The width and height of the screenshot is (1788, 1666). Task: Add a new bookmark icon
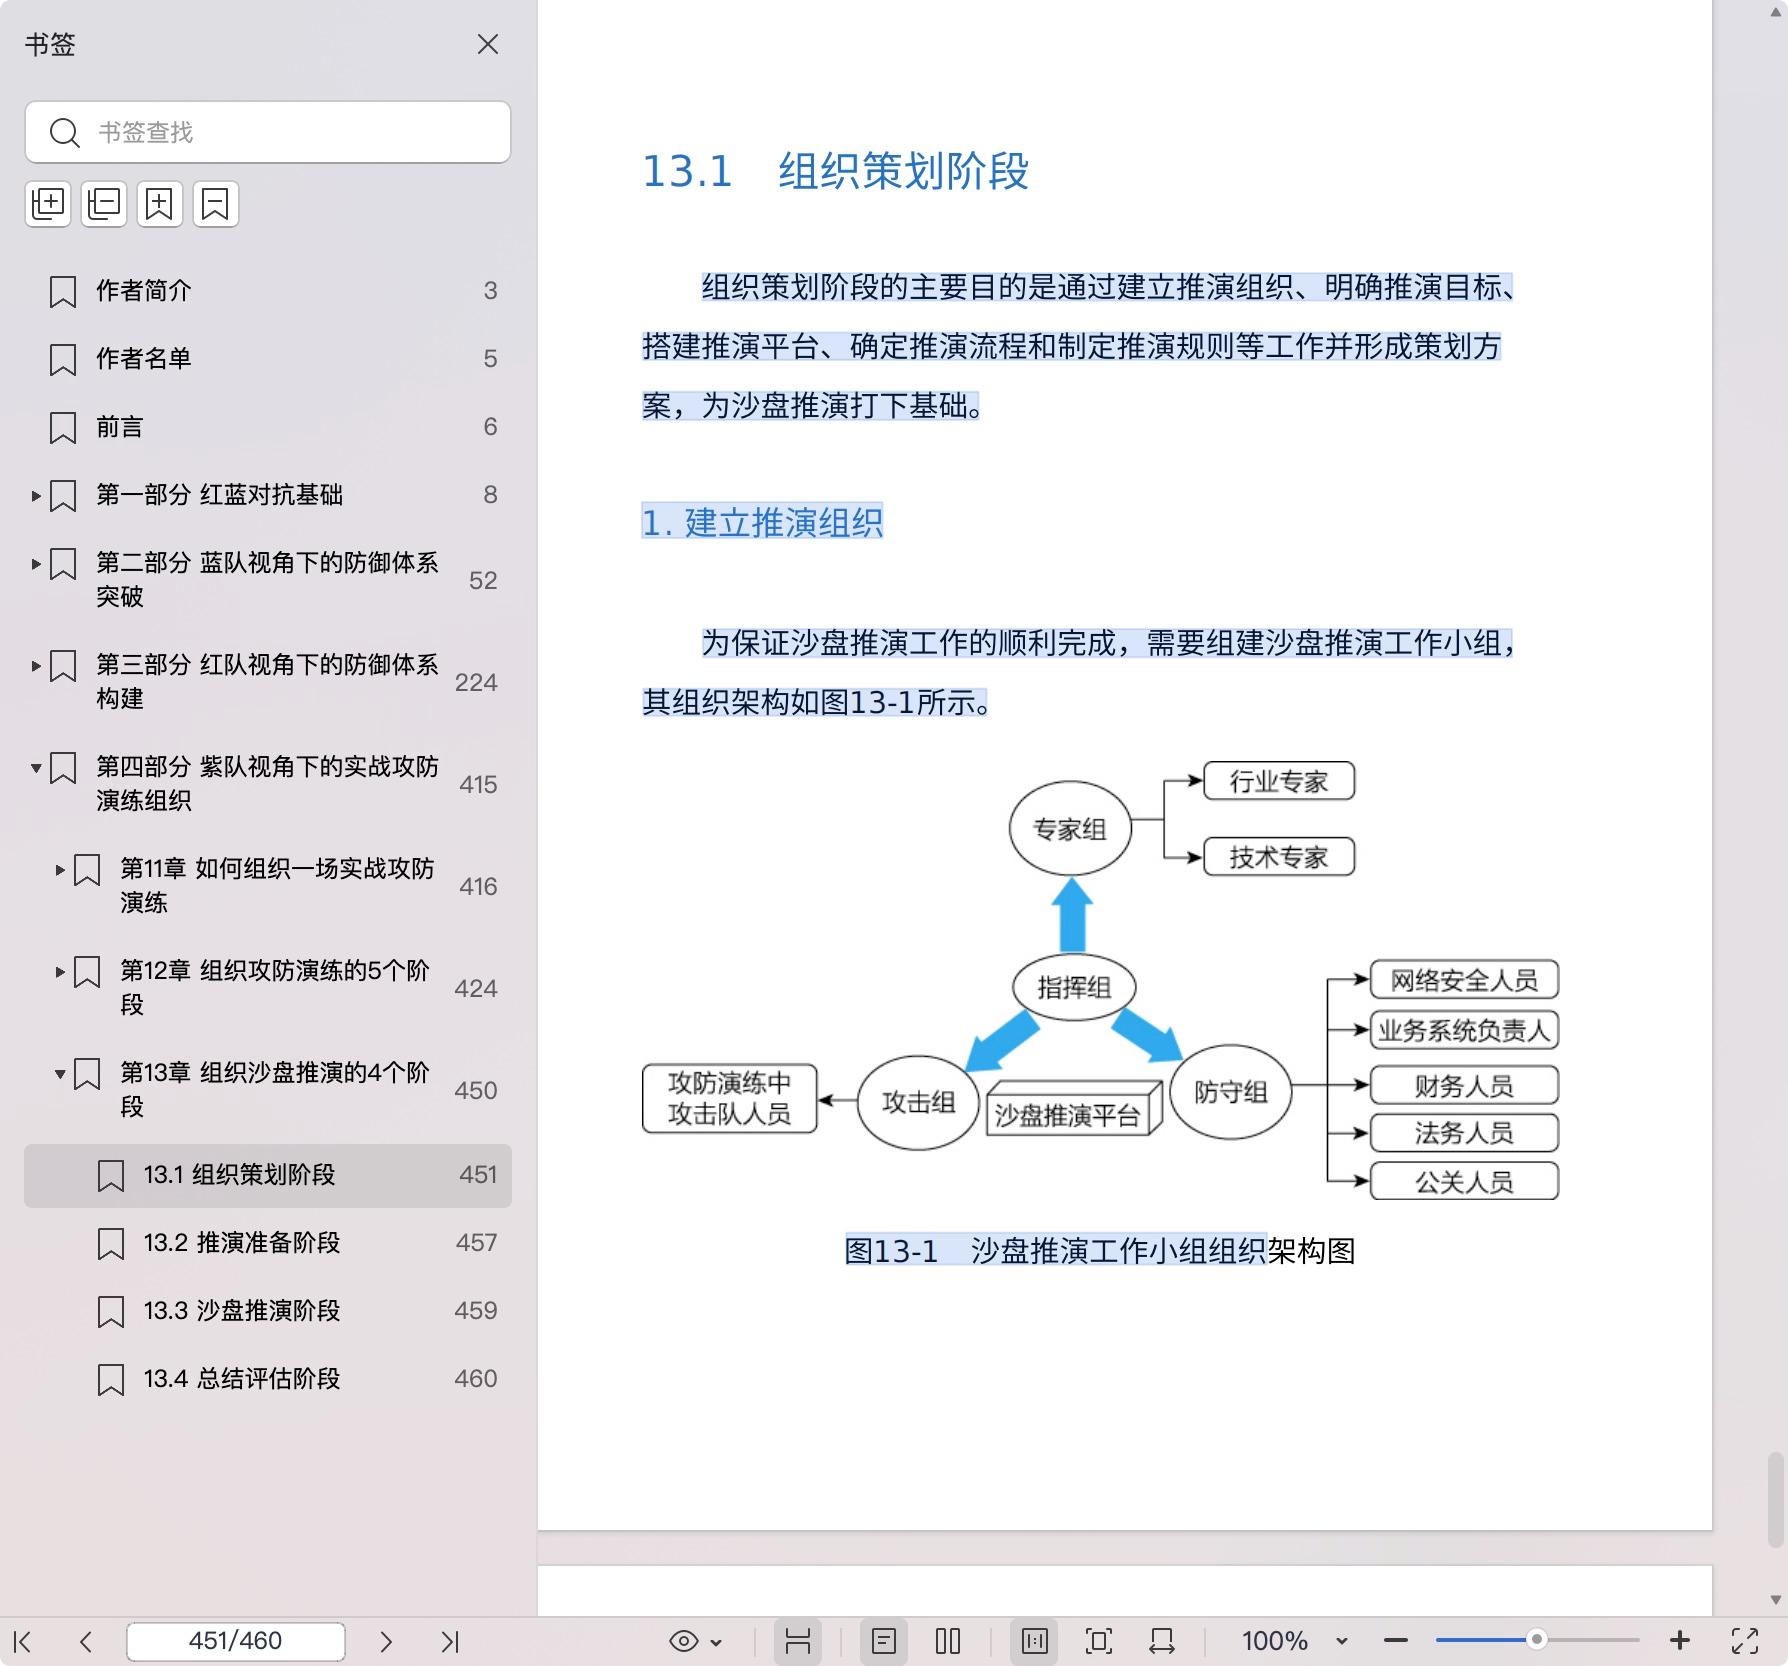[x=160, y=204]
